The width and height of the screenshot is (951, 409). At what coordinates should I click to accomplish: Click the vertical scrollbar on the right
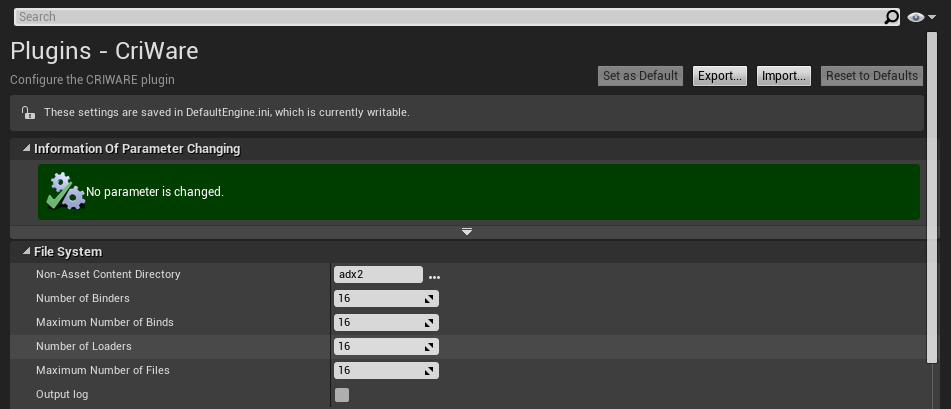point(932,197)
